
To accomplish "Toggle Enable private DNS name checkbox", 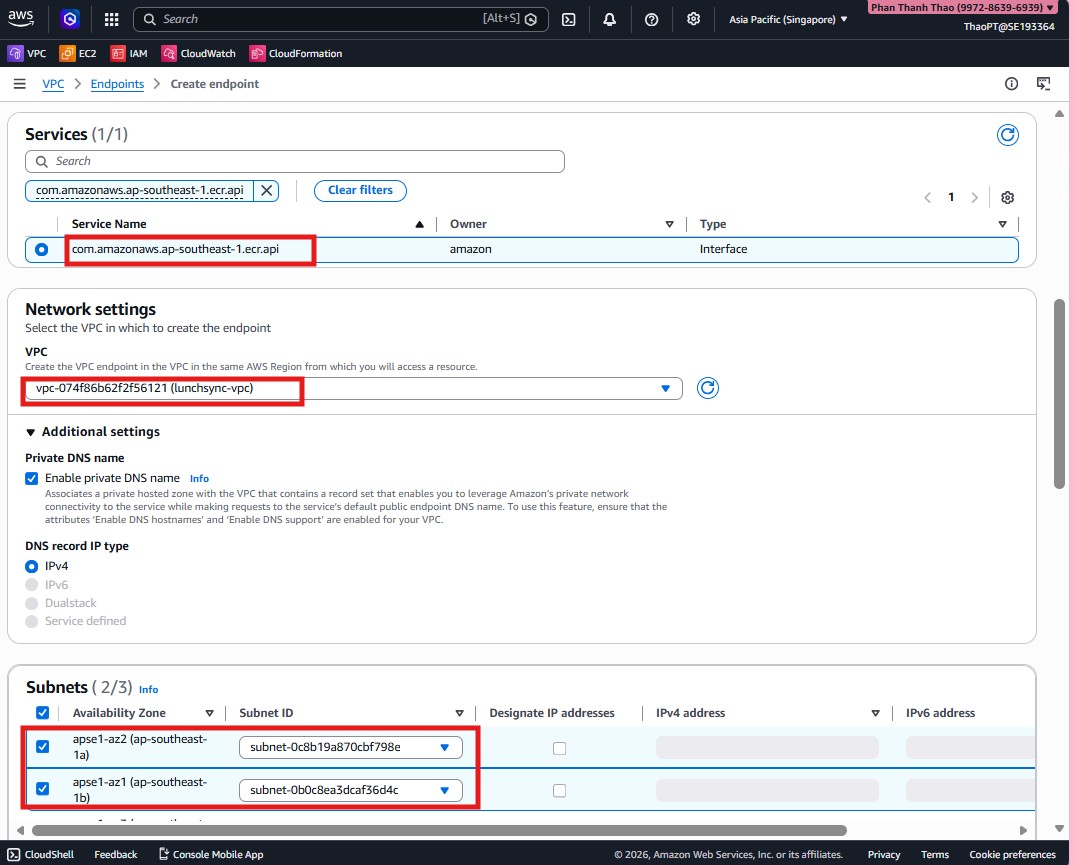I will coord(32,478).
